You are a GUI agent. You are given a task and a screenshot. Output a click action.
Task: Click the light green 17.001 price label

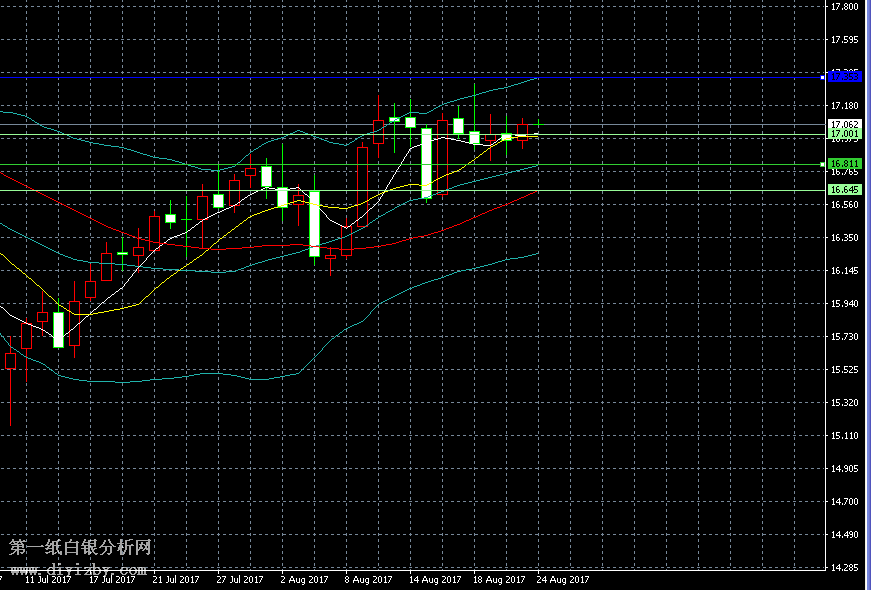[844, 134]
